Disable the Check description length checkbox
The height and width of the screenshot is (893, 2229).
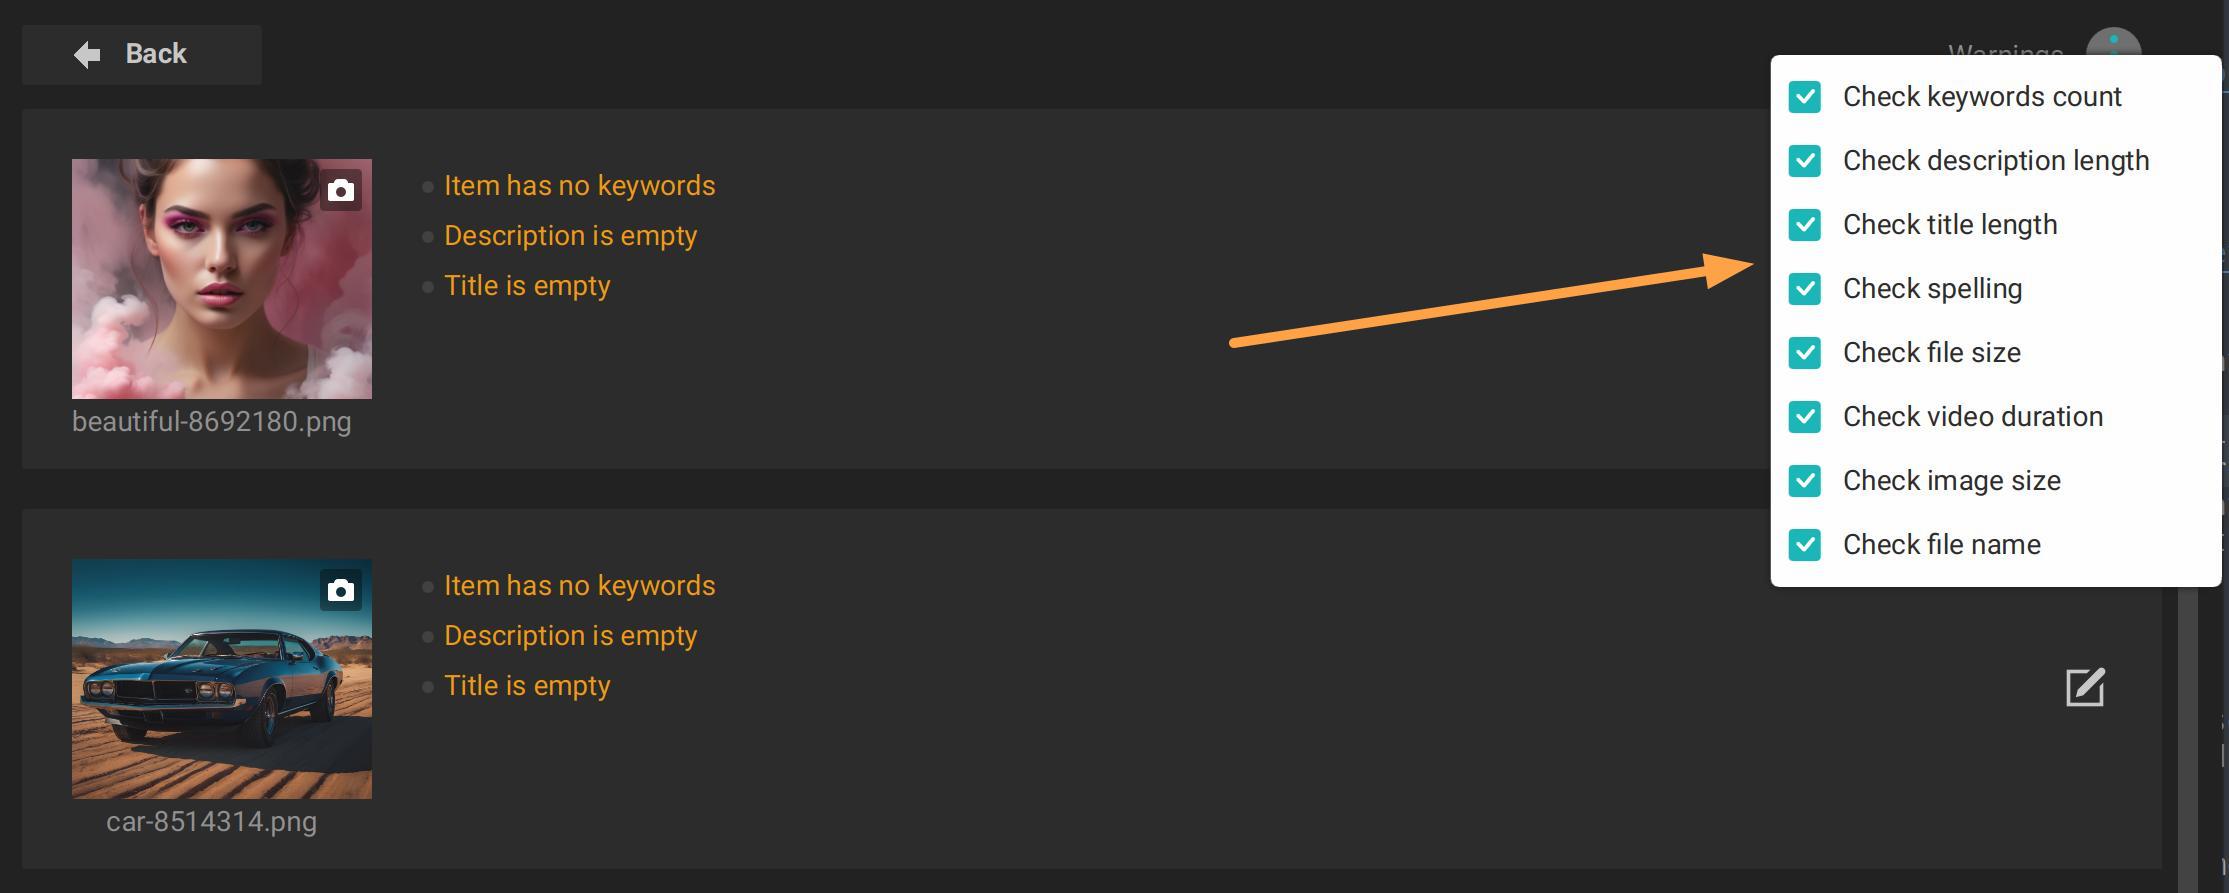(1805, 161)
